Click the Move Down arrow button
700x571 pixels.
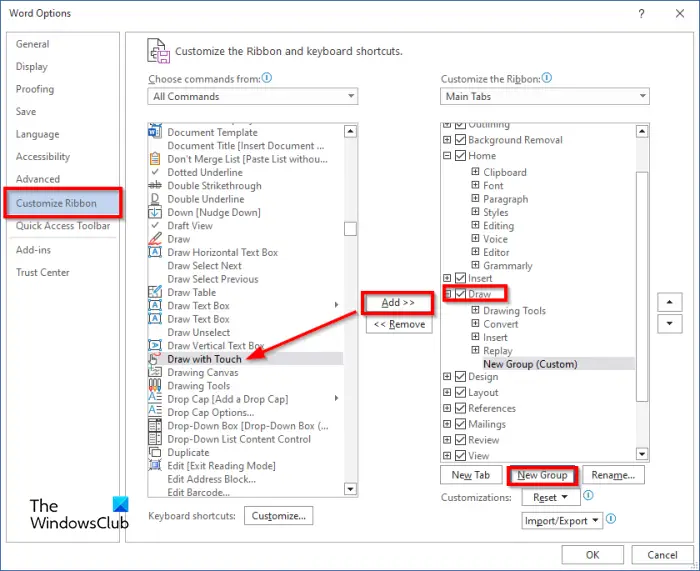[669, 323]
